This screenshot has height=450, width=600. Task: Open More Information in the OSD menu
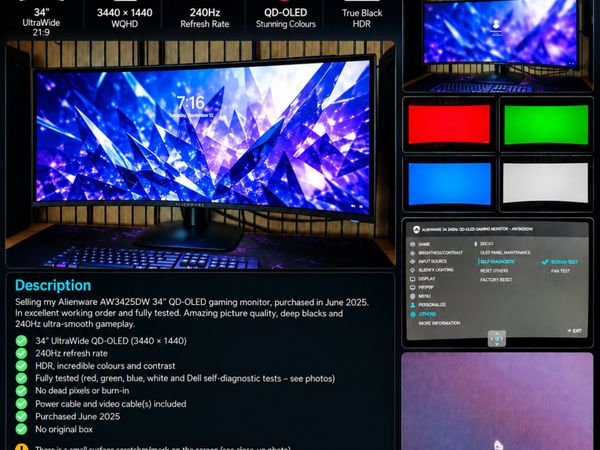coord(439,323)
